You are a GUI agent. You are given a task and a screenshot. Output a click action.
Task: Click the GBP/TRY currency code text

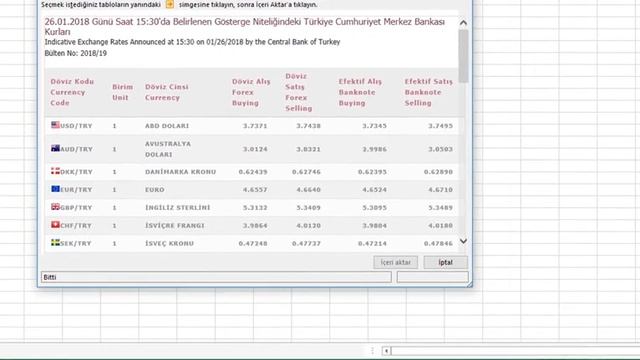pyautogui.click(x=76, y=208)
